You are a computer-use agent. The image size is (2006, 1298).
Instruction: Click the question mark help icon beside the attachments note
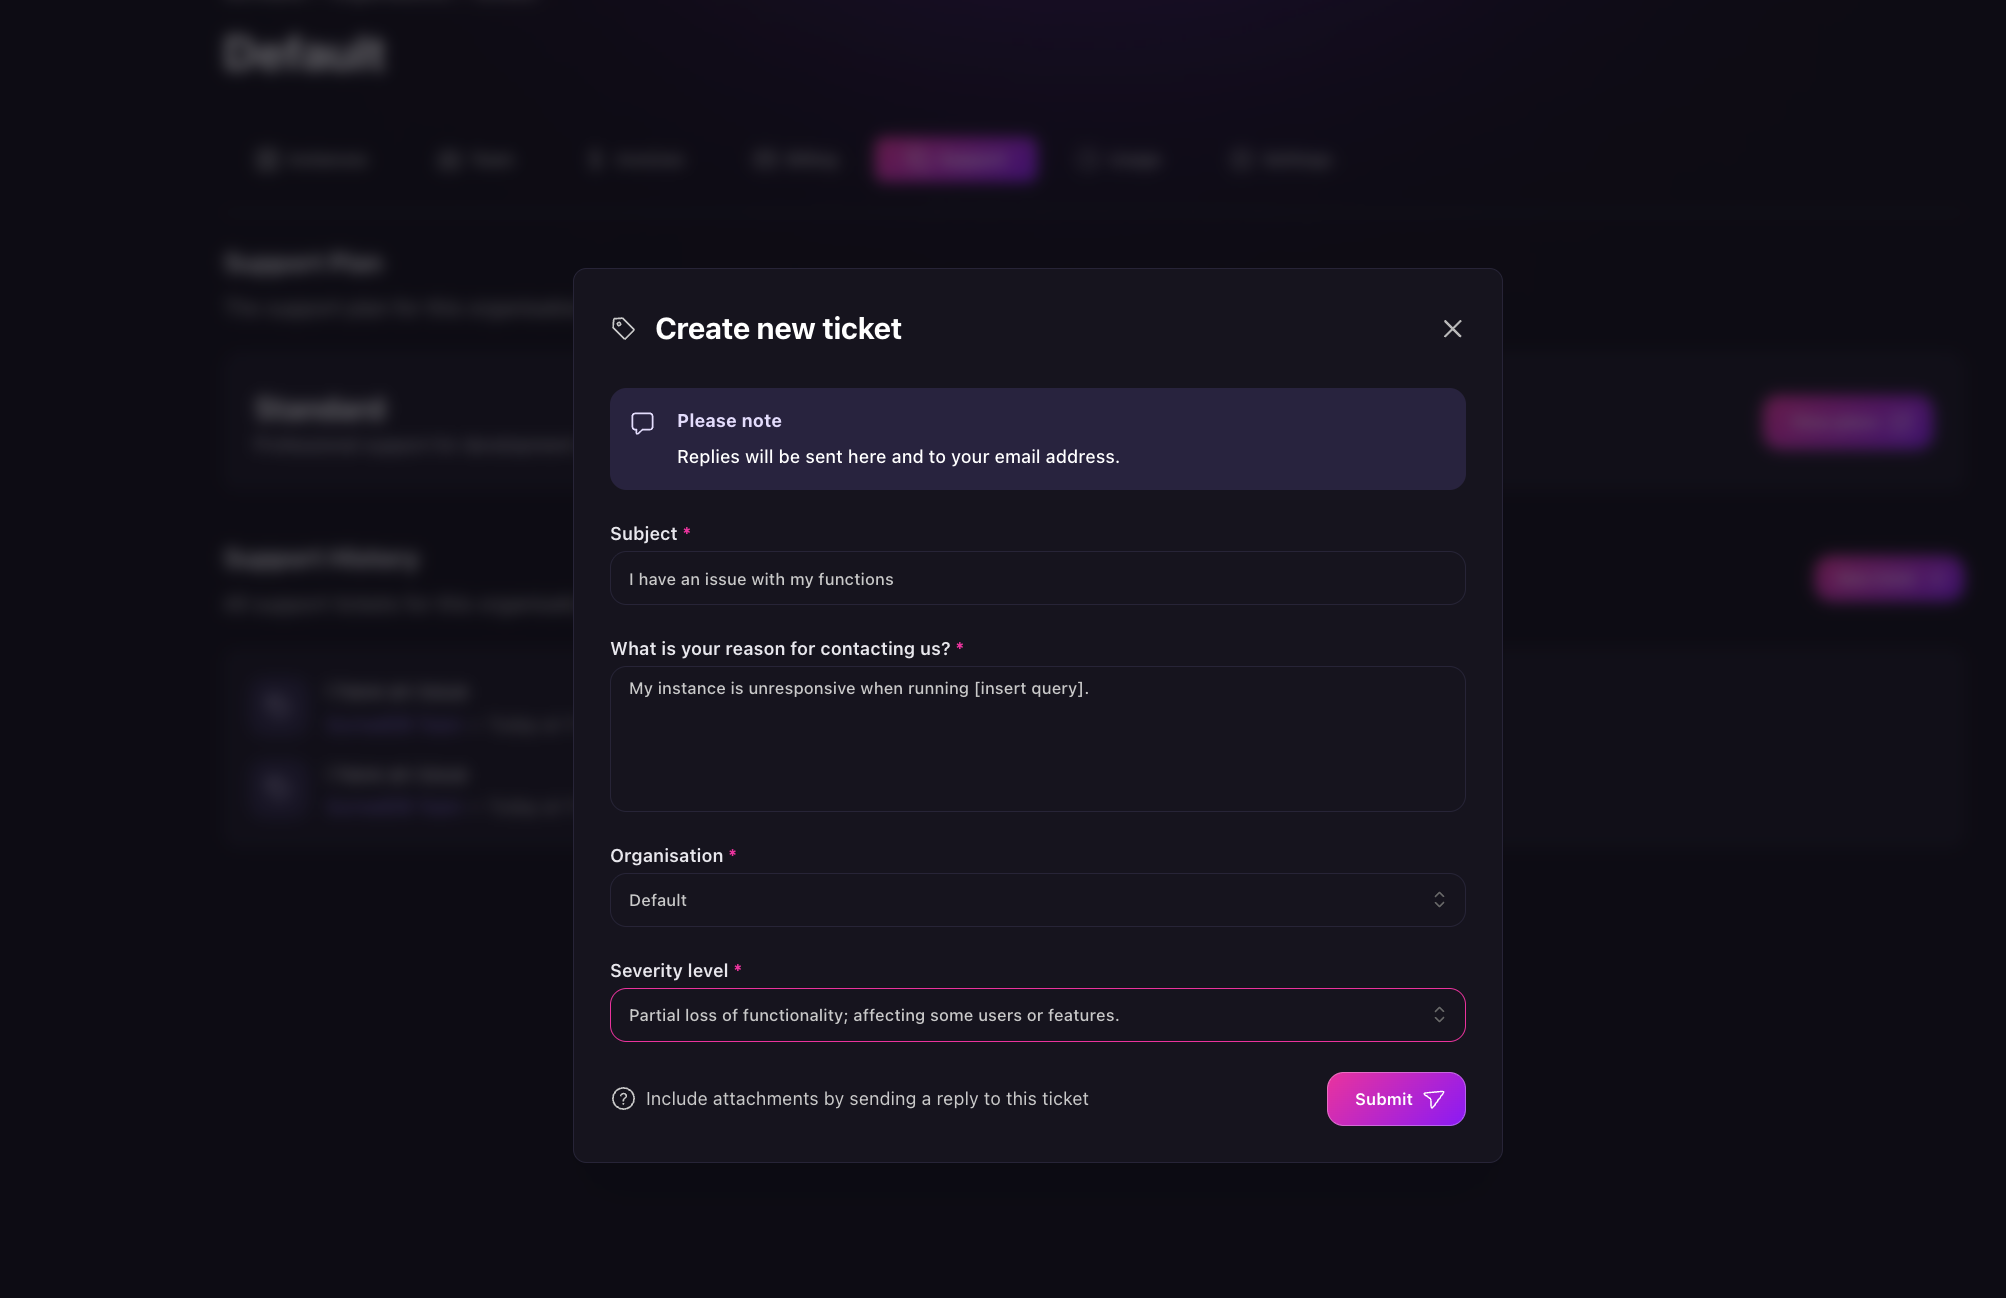tap(622, 1098)
